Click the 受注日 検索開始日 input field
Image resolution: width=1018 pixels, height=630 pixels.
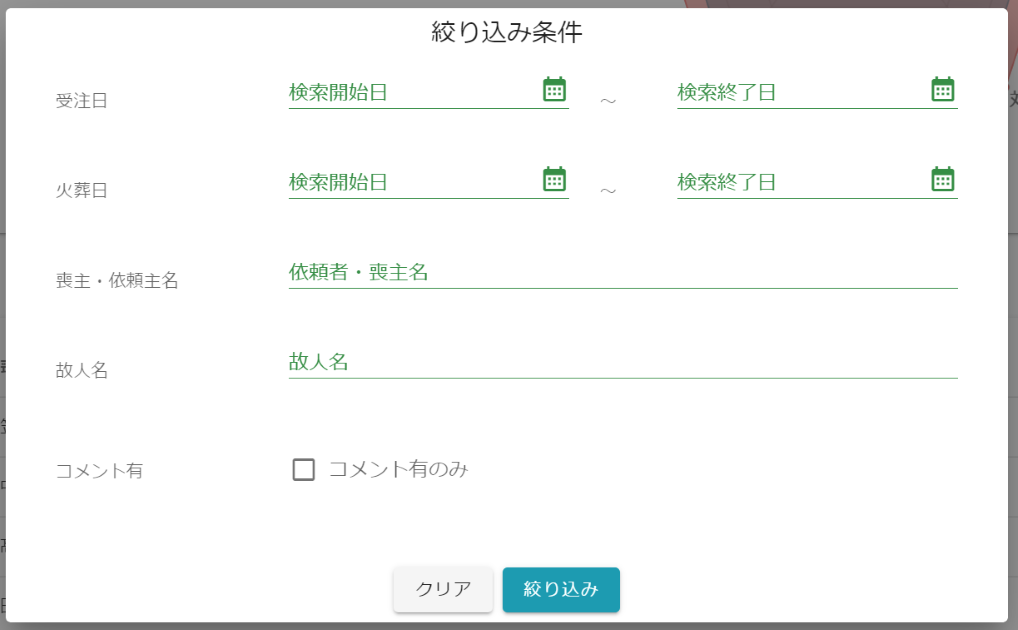tap(410, 92)
